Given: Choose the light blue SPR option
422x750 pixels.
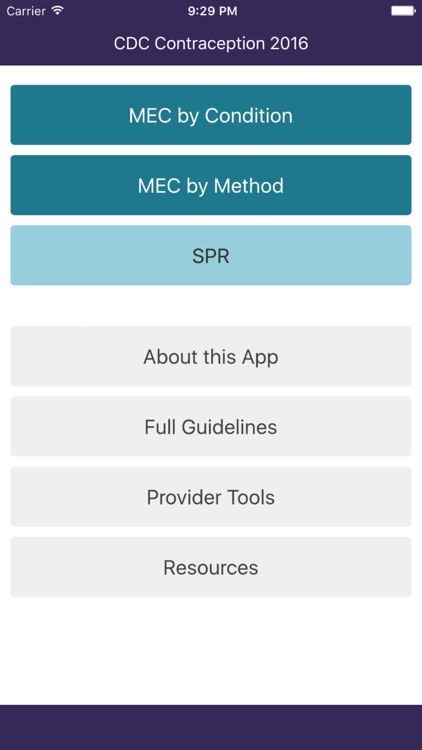Looking at the screenshot, I should tap(211, 255).
